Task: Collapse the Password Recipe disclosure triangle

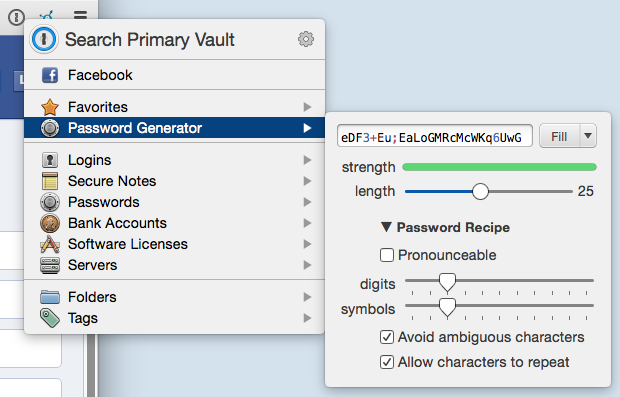Action: 386,227
